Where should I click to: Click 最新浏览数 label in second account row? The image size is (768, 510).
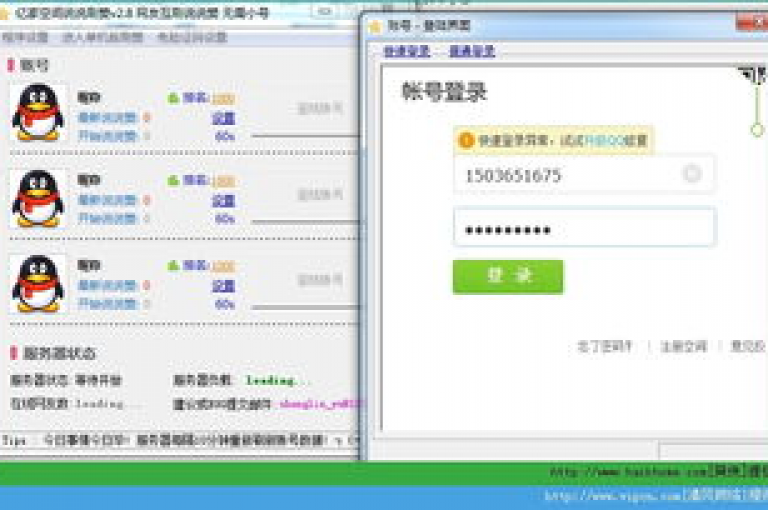click(x=108, y=200)
